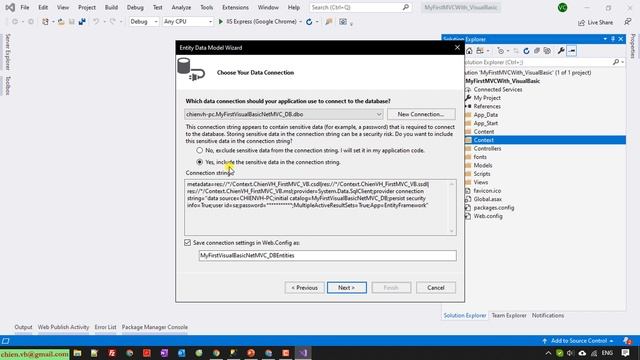Open the Project menu
The width and height of the screenshot is (640, 360).
pos(87,7)
